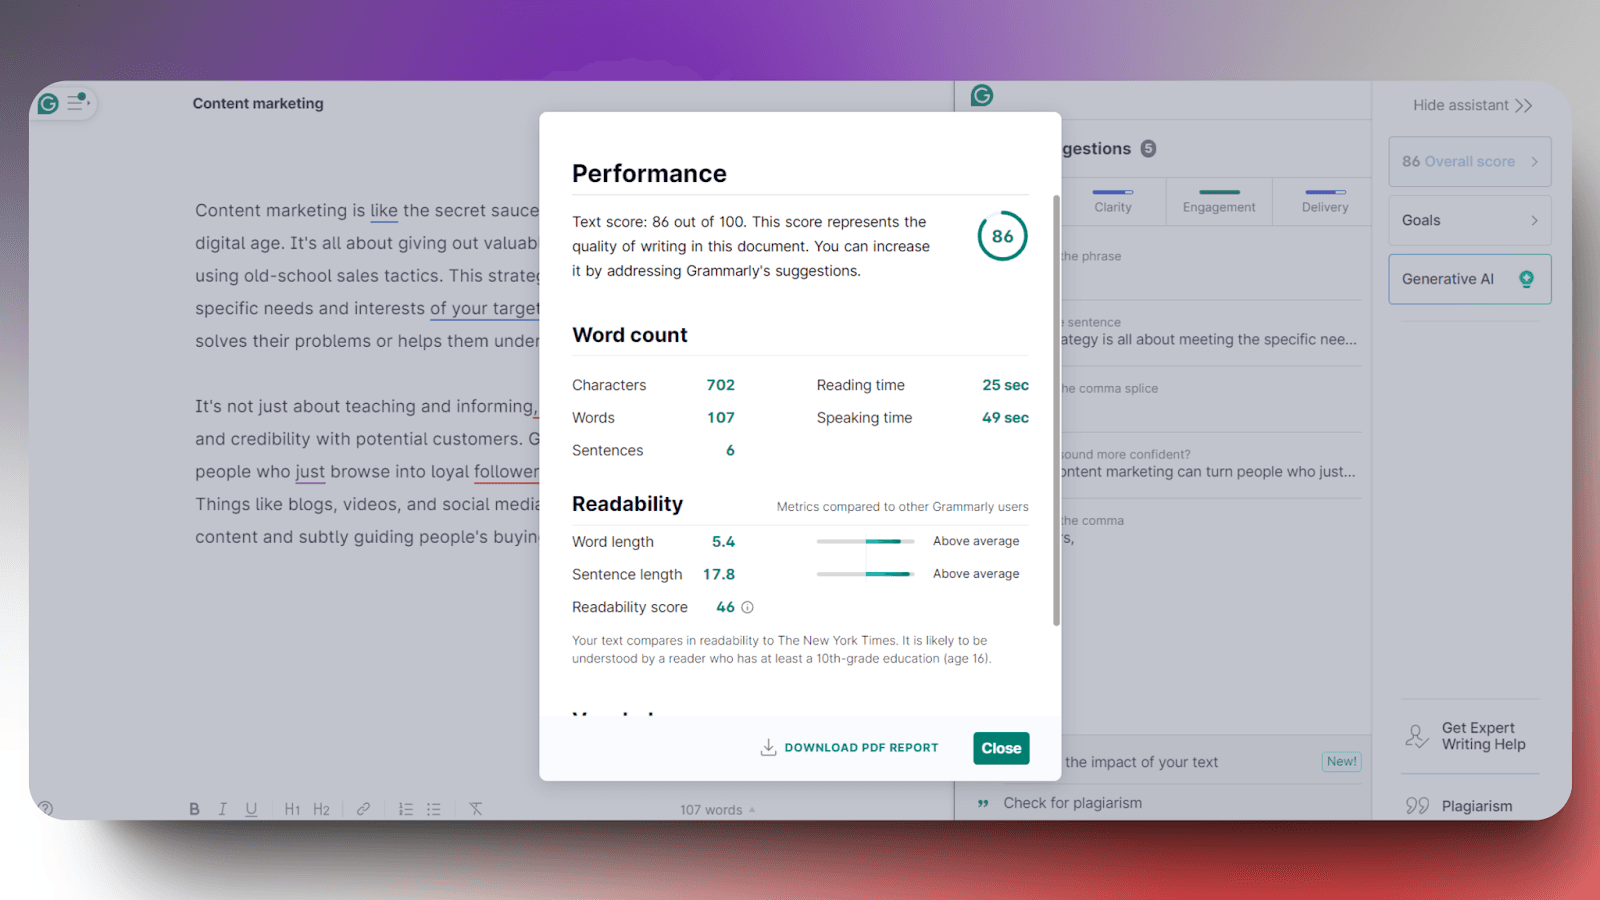Expand the Goals section

(x=1469, y=220)
